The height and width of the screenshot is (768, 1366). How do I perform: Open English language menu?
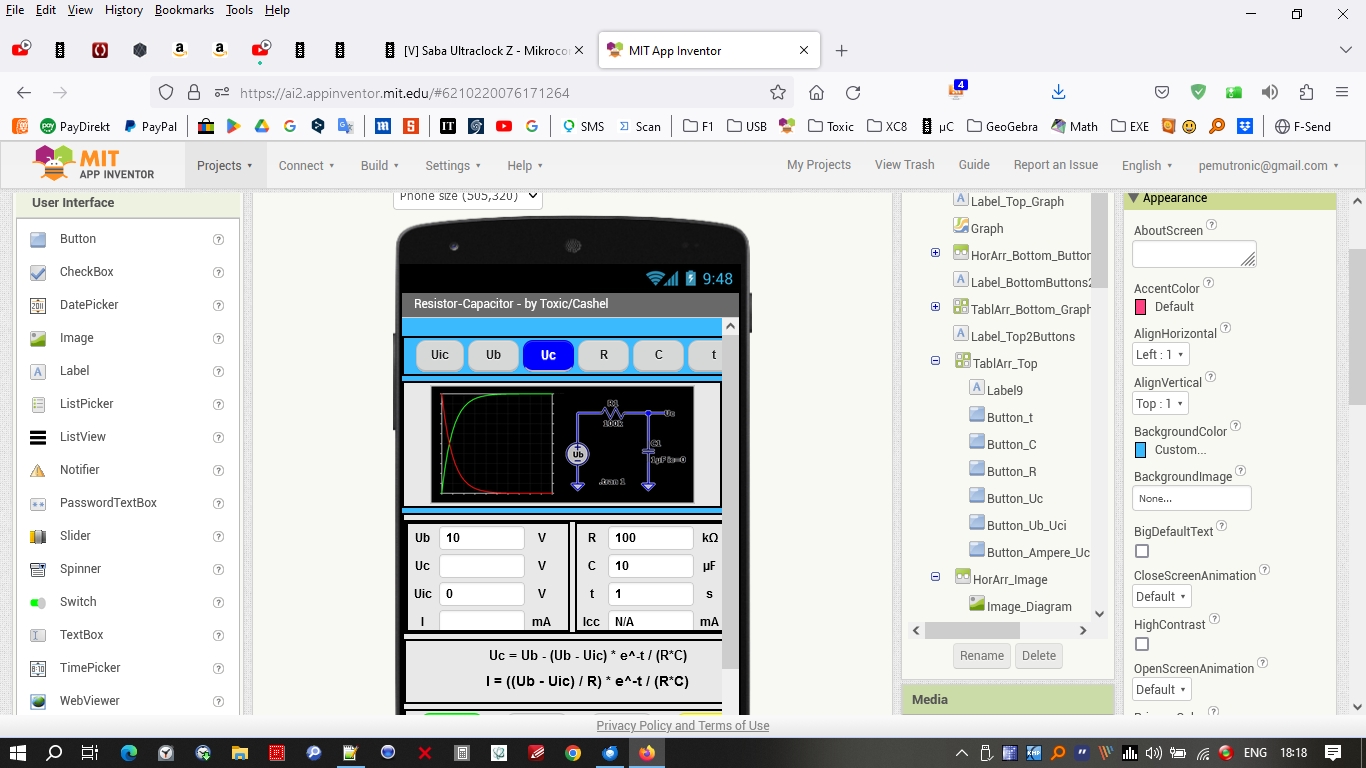pyautogui.click(x=1147, y=166)
